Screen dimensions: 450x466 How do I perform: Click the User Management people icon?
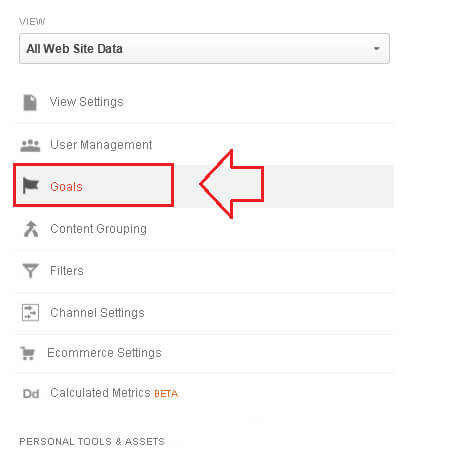(30, 146)
